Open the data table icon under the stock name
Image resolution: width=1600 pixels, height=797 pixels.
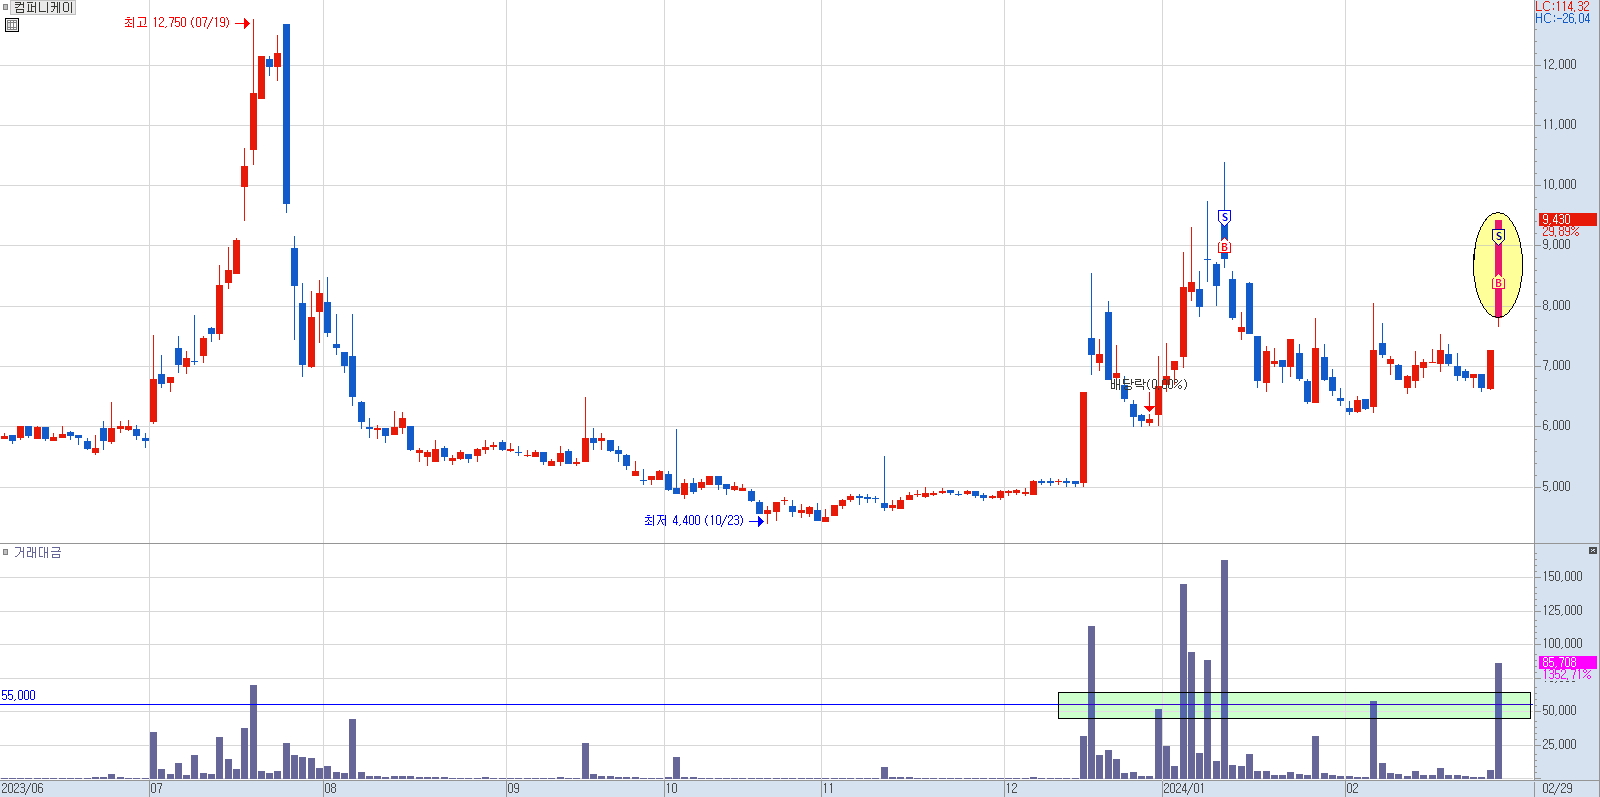[x=12, y=24]
